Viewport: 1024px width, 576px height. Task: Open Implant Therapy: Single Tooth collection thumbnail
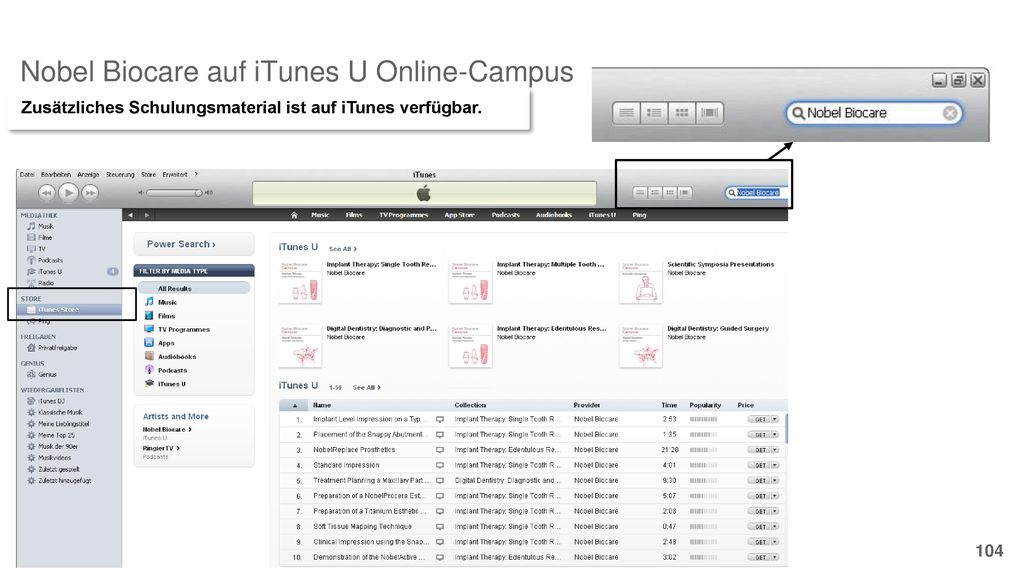(300, 282)
